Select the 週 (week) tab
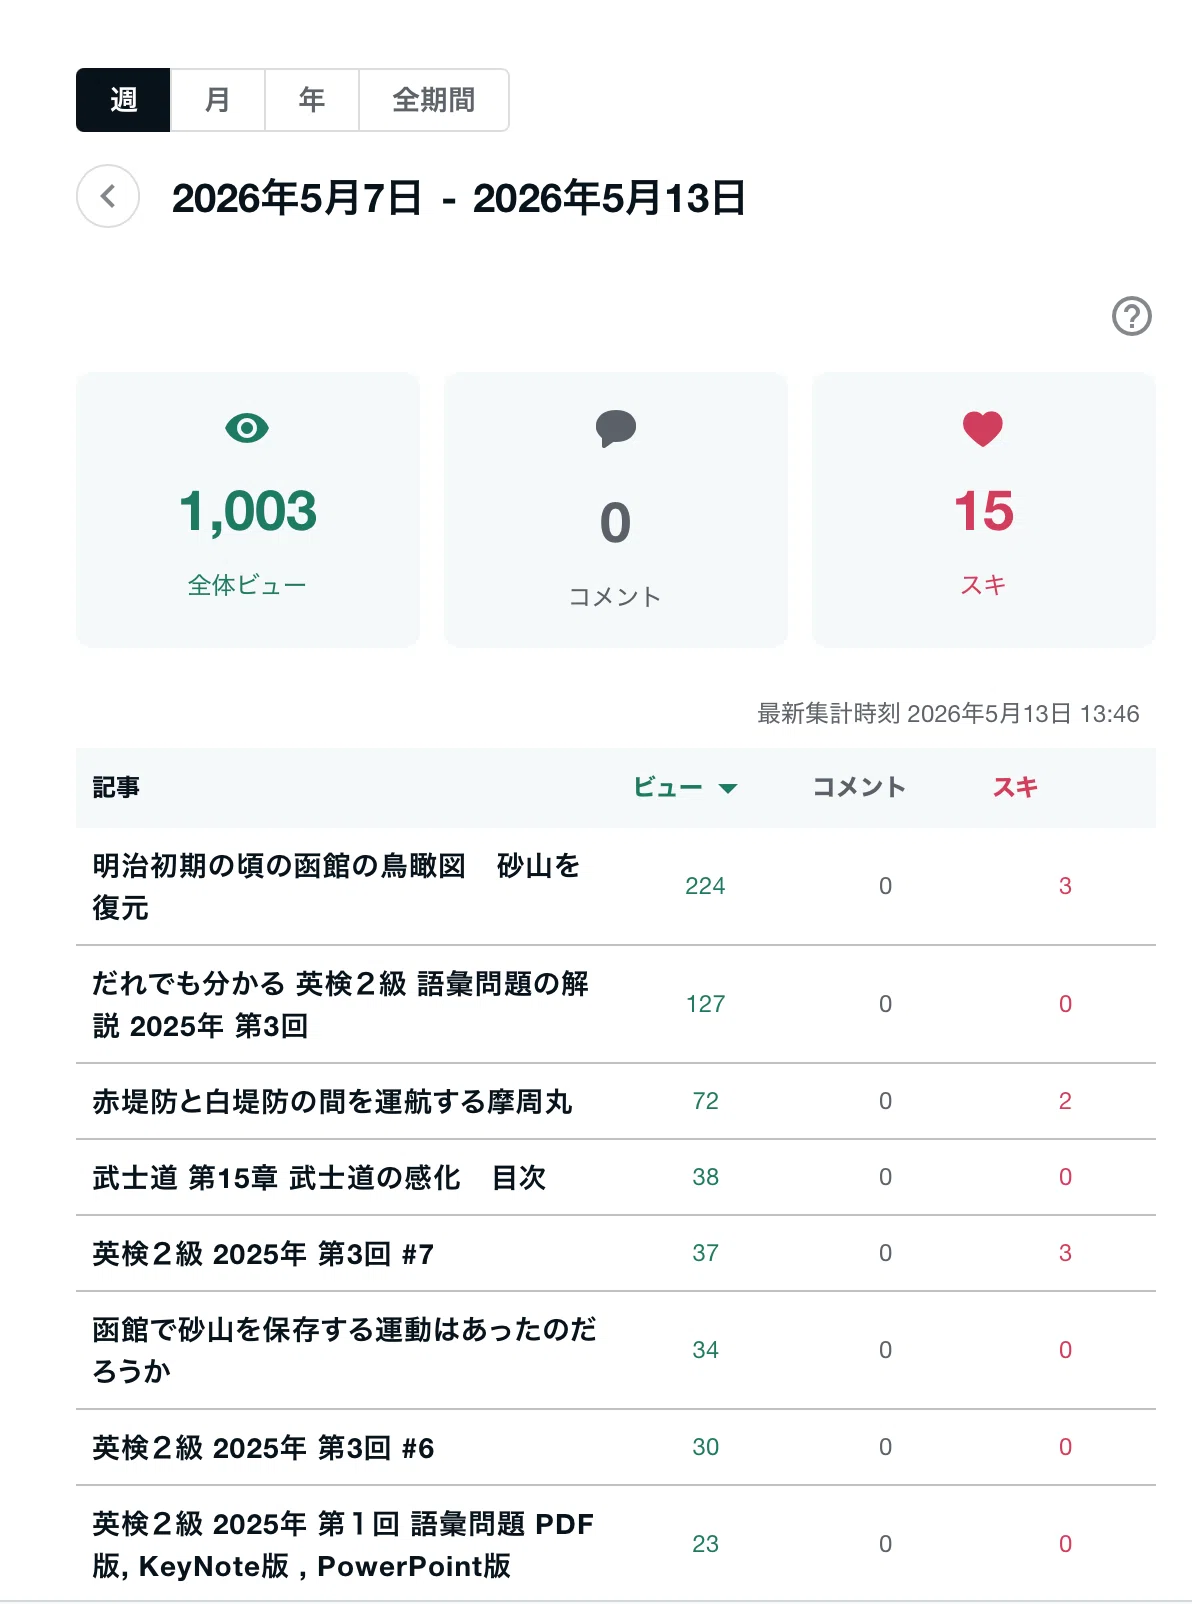Screen dimensions: 1192x1604 pos(123,100)
